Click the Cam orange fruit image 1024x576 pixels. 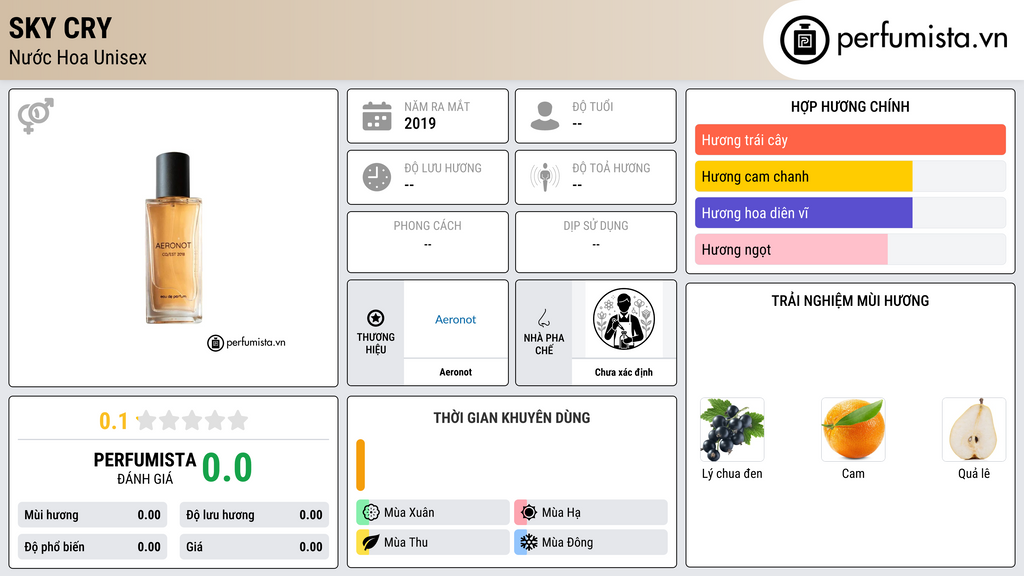click(853, 430)
